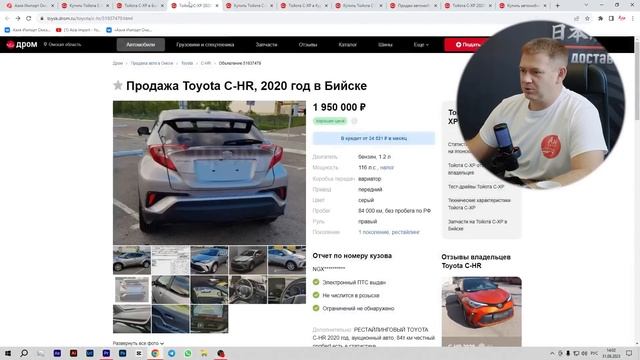The image size is (640, 360).
Task: Click the Drom logo in the header
Action: (22, 44)
